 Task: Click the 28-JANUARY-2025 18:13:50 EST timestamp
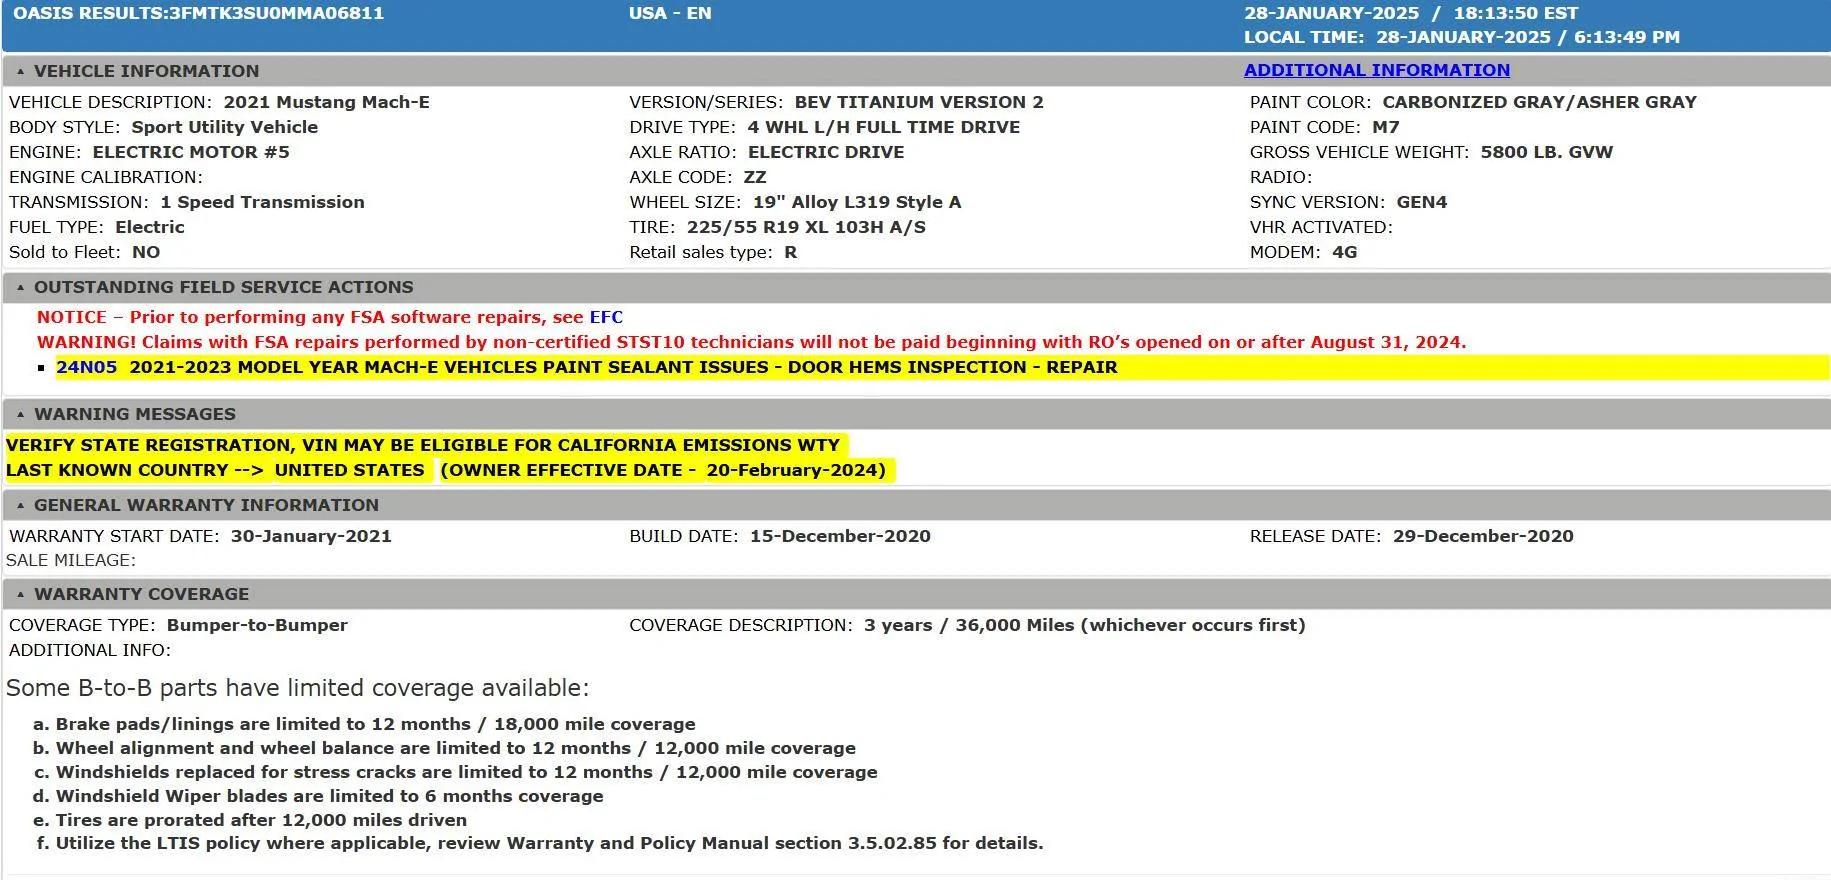click(x=1411, y=13)
